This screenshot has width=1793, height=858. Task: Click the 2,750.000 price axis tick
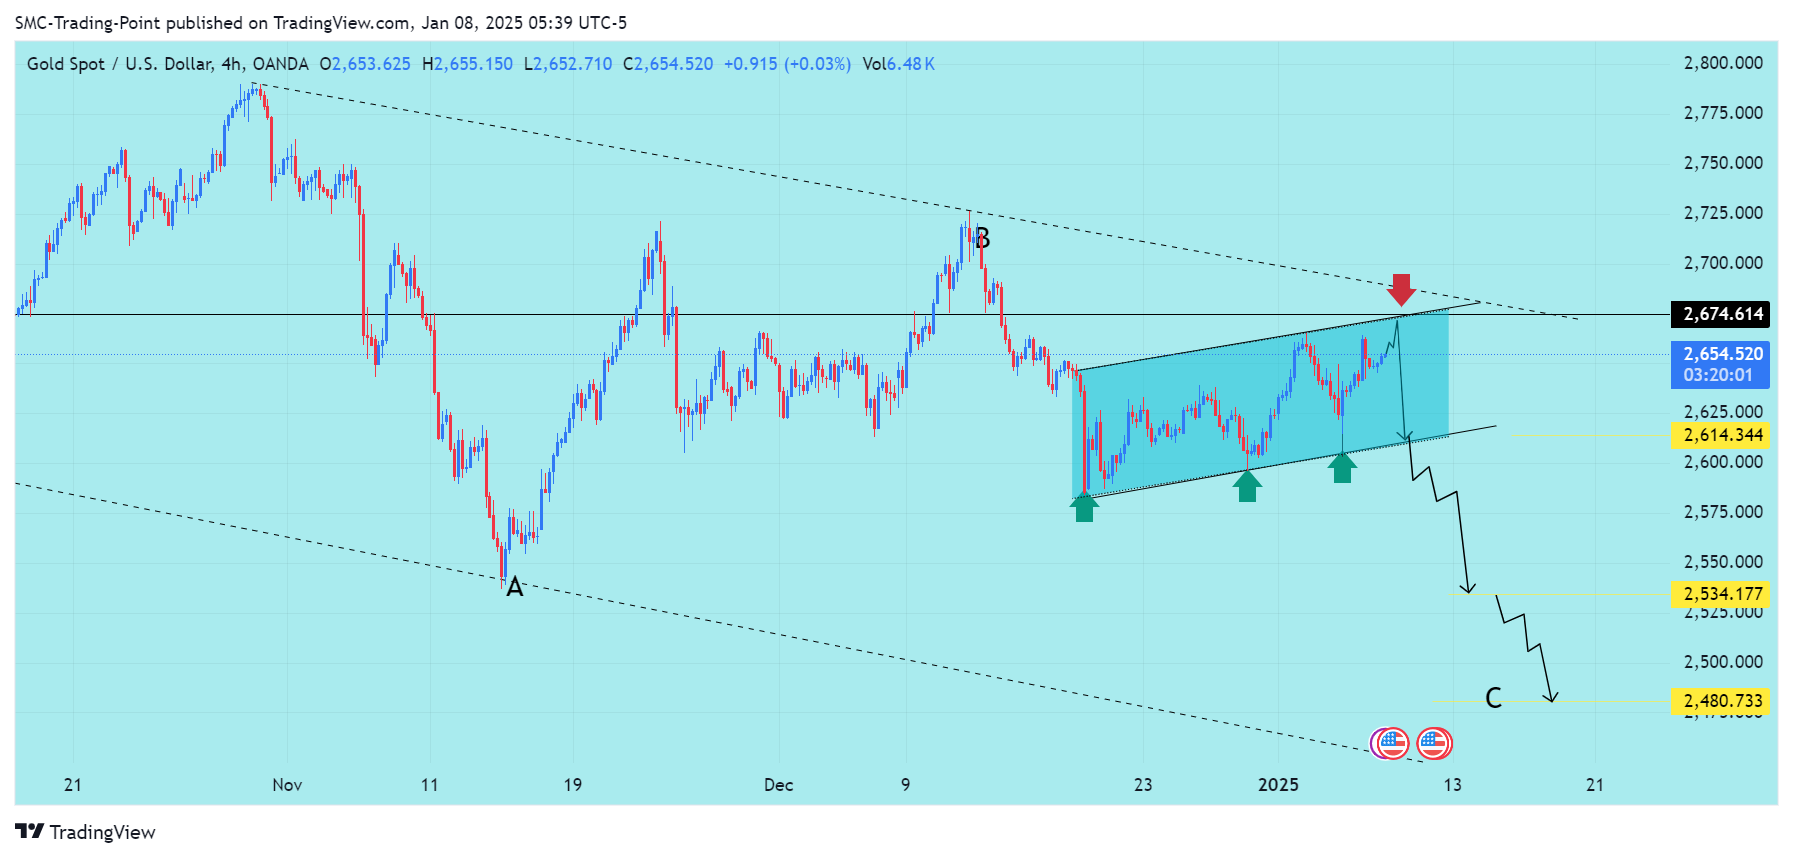1723,163
